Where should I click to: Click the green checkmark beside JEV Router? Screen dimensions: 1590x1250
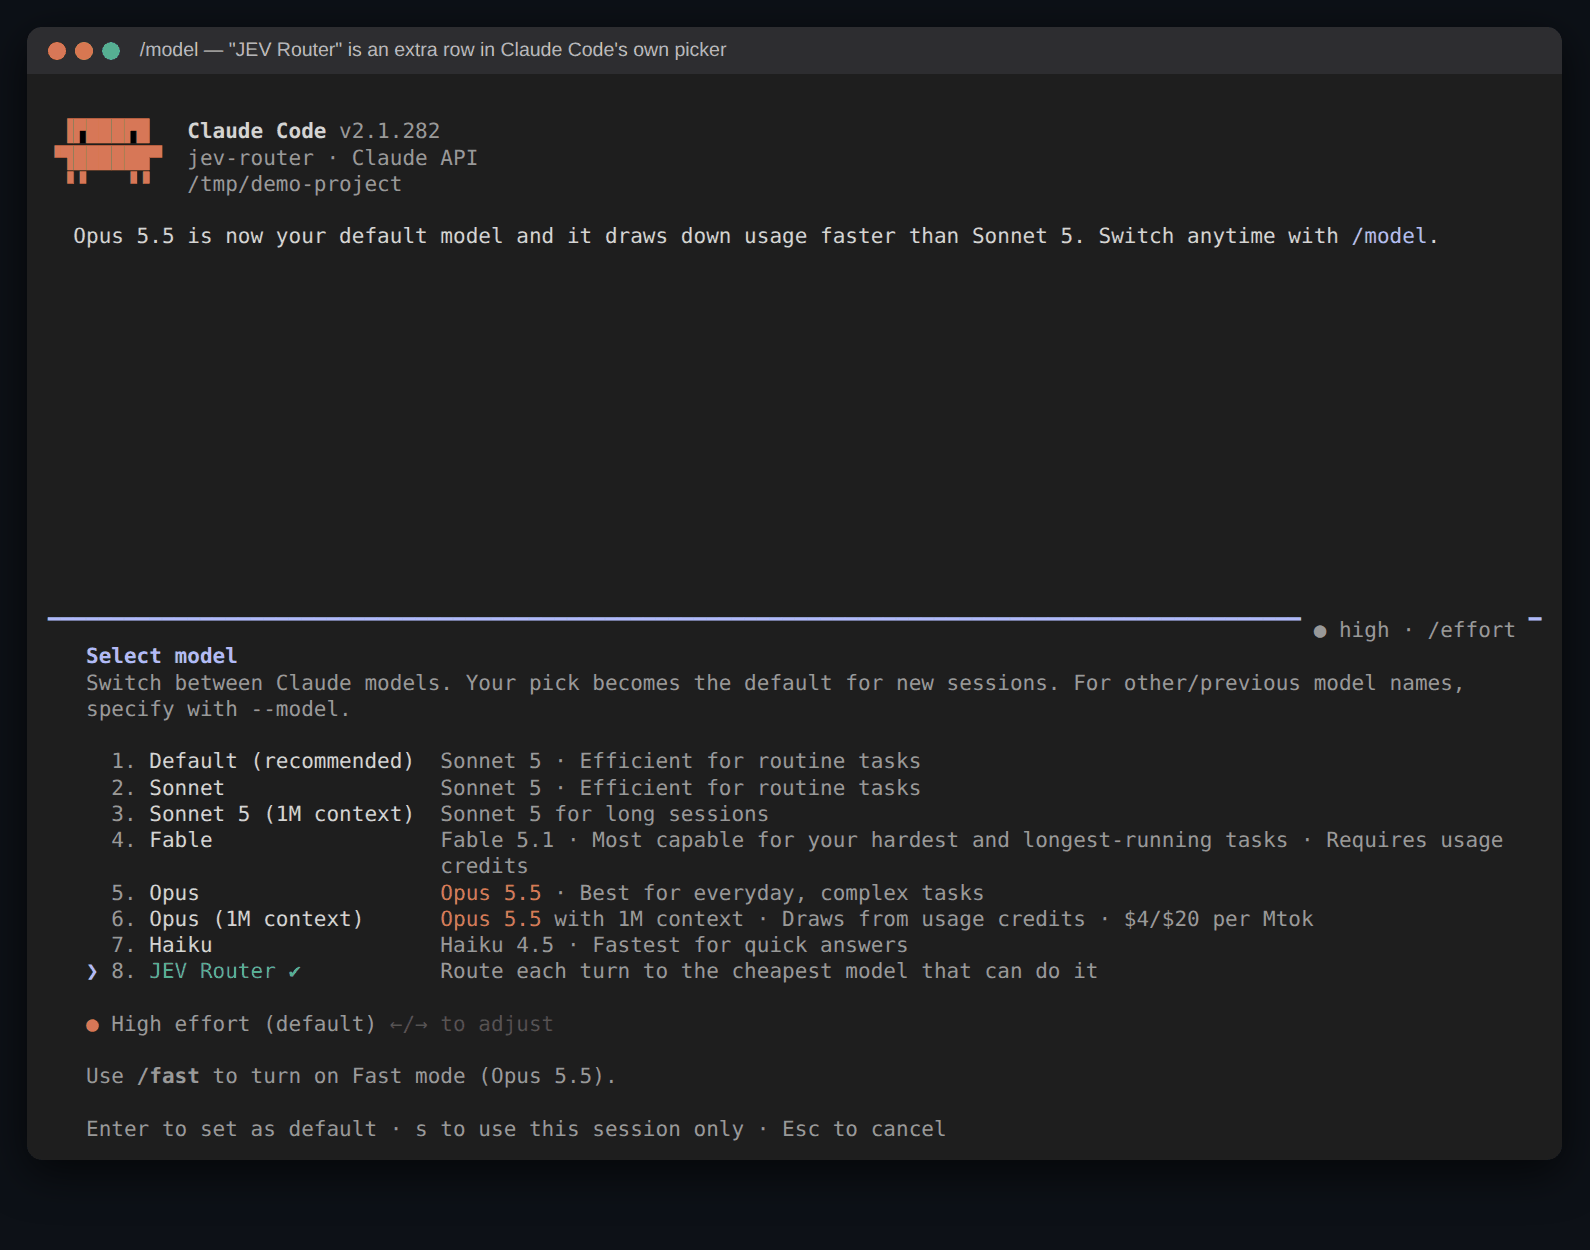point(294,972)
